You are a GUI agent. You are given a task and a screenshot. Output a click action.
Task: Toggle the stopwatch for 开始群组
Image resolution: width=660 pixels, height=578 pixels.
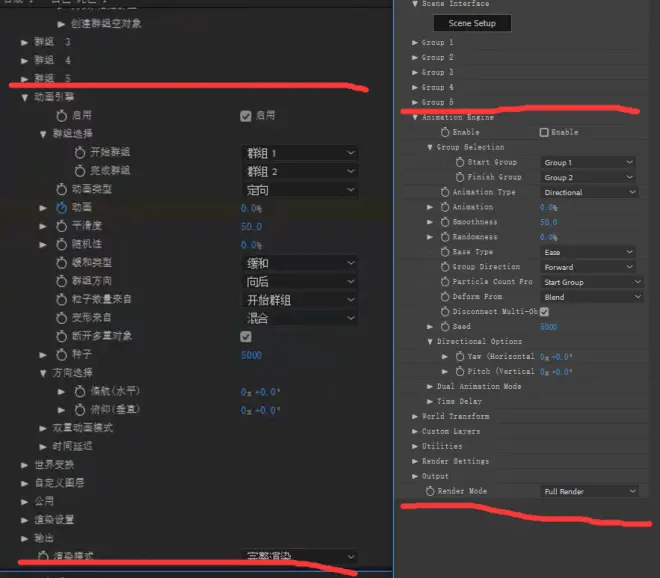(80, 152)
